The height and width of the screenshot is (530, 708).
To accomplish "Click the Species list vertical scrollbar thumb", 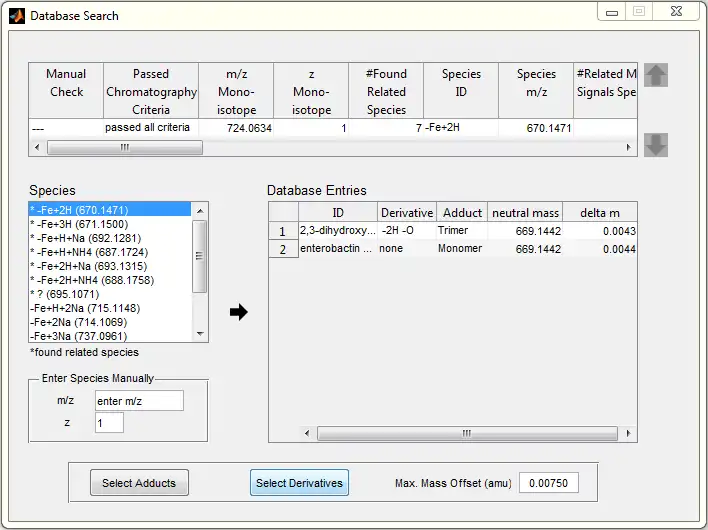I will [x=200, y=256].
